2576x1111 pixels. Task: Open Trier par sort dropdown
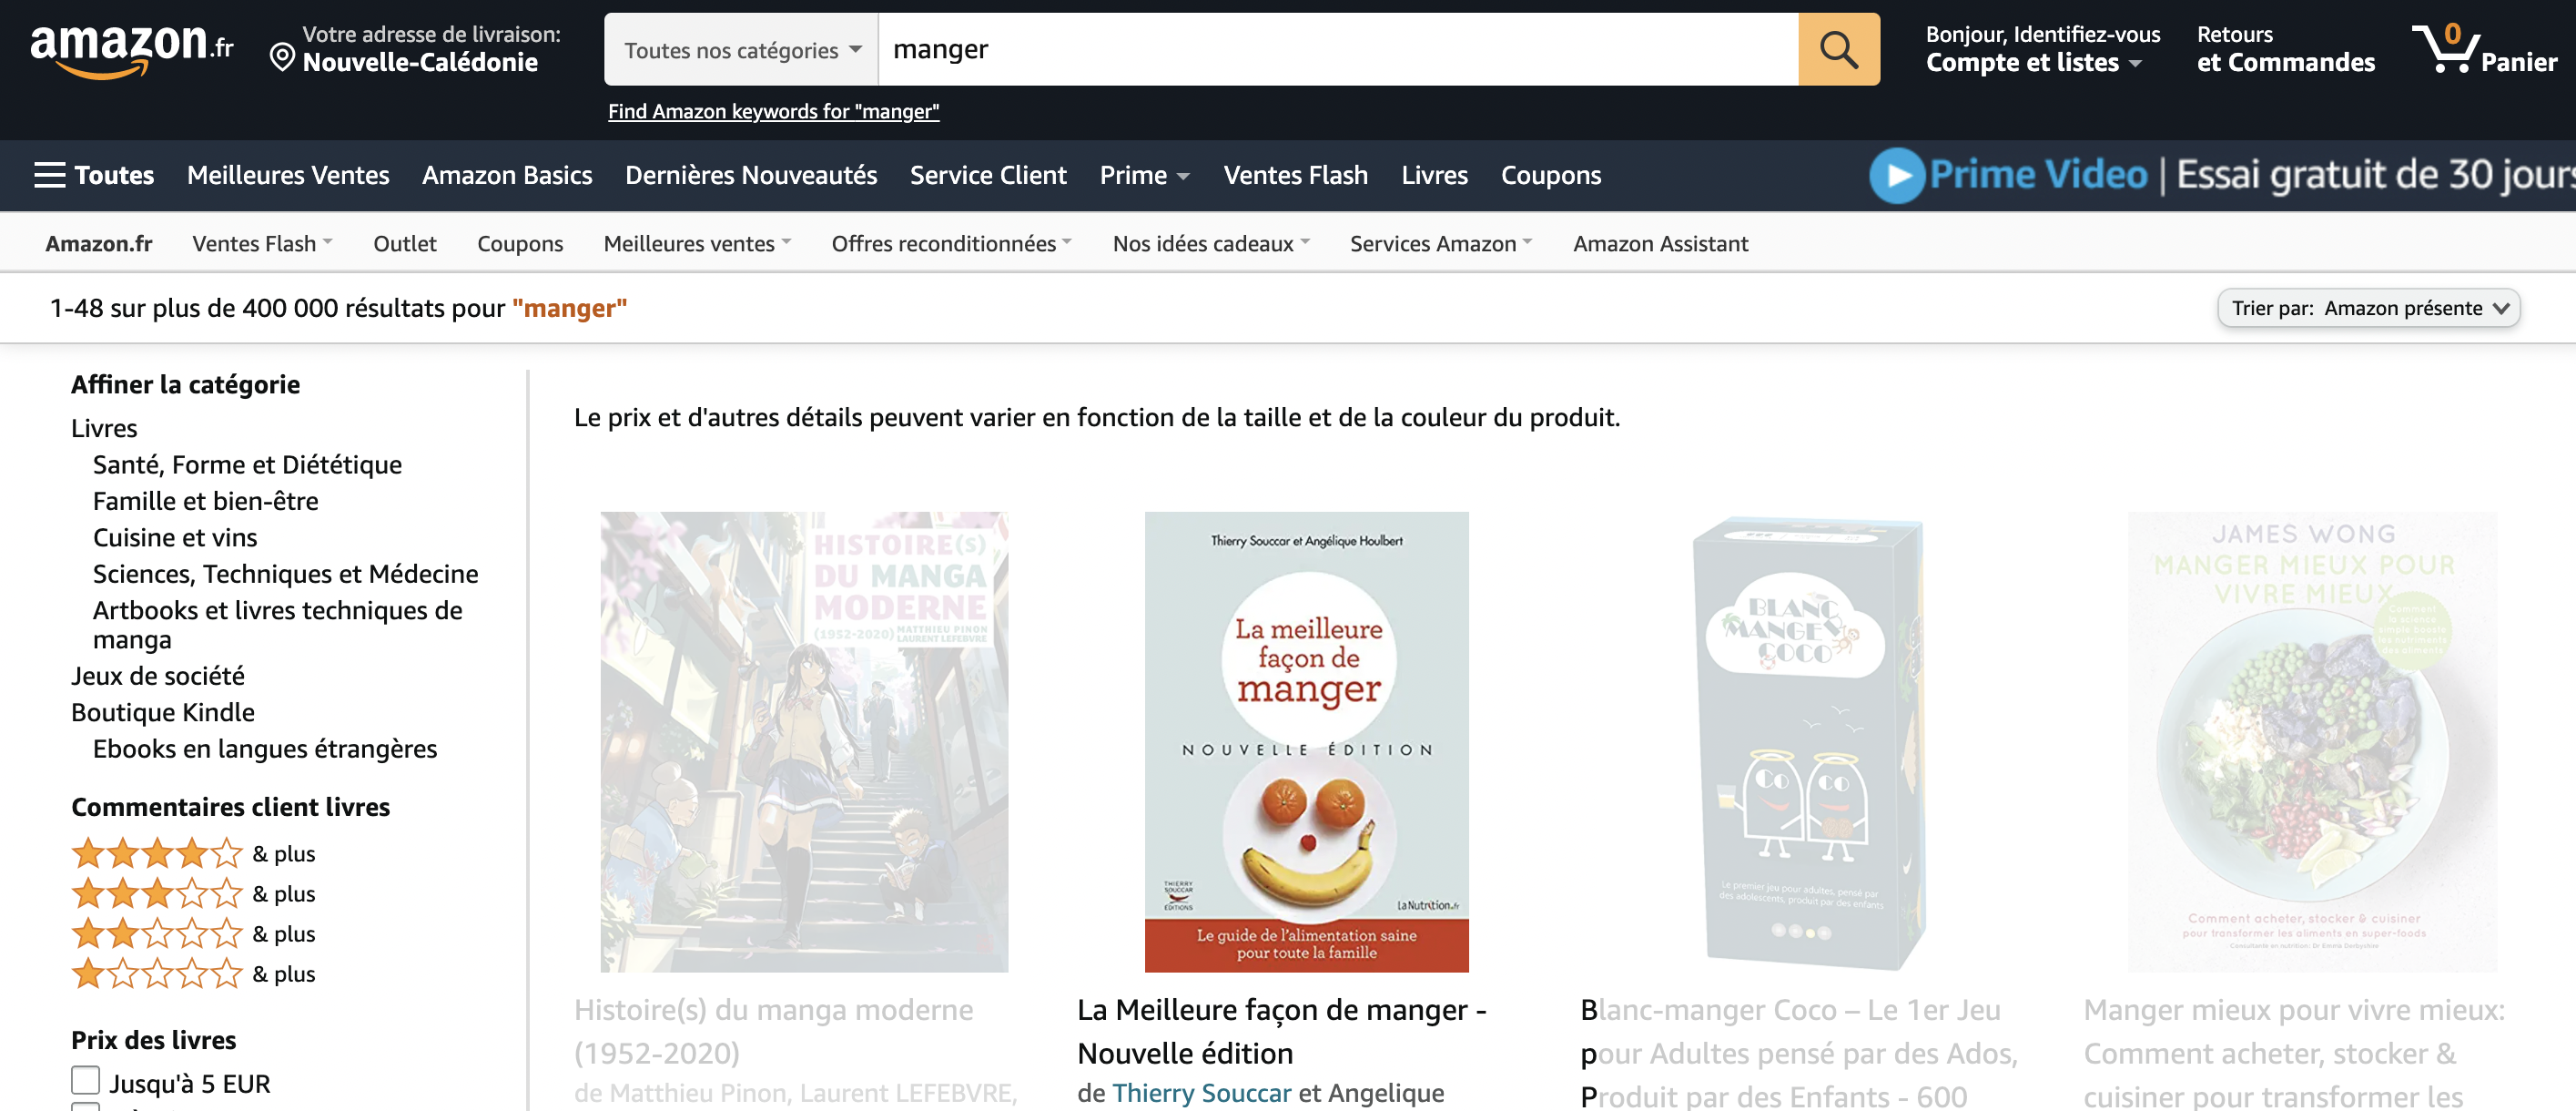tap(2368, 308)
